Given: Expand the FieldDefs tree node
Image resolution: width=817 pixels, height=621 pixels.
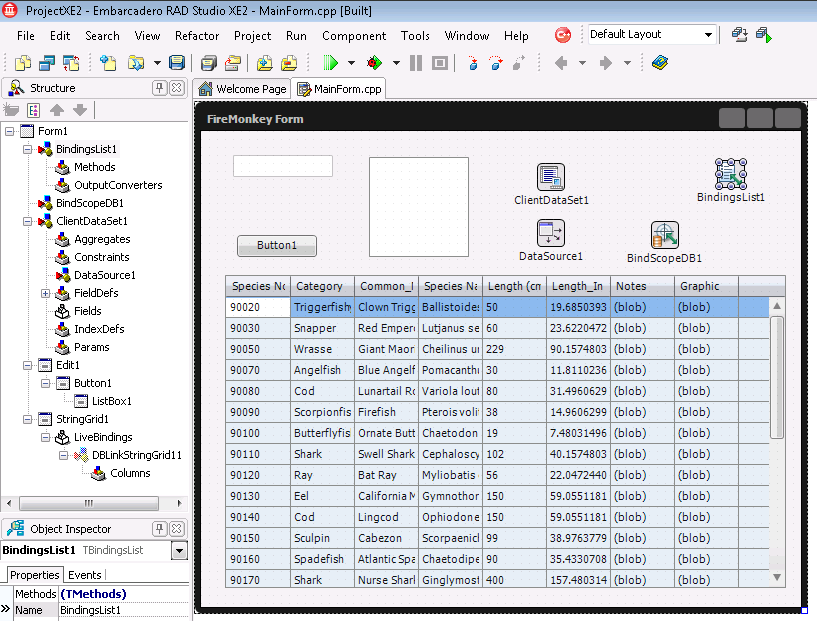Looking at the screenshot, I should [x=46, y=293].
